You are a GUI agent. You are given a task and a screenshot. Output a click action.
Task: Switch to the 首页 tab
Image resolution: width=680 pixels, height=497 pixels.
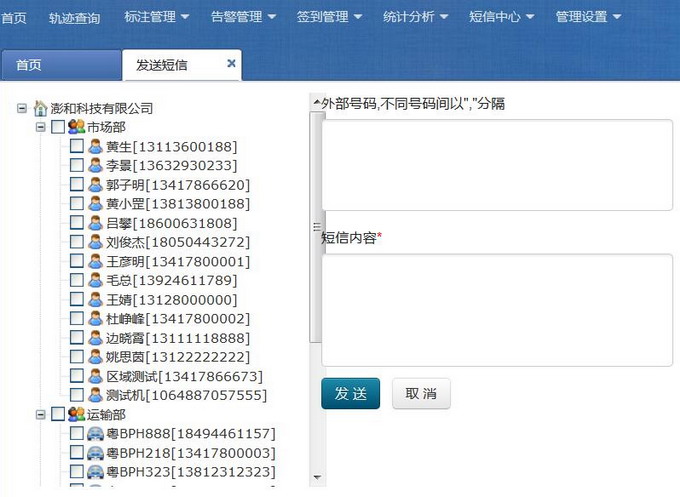click(29, 65)
